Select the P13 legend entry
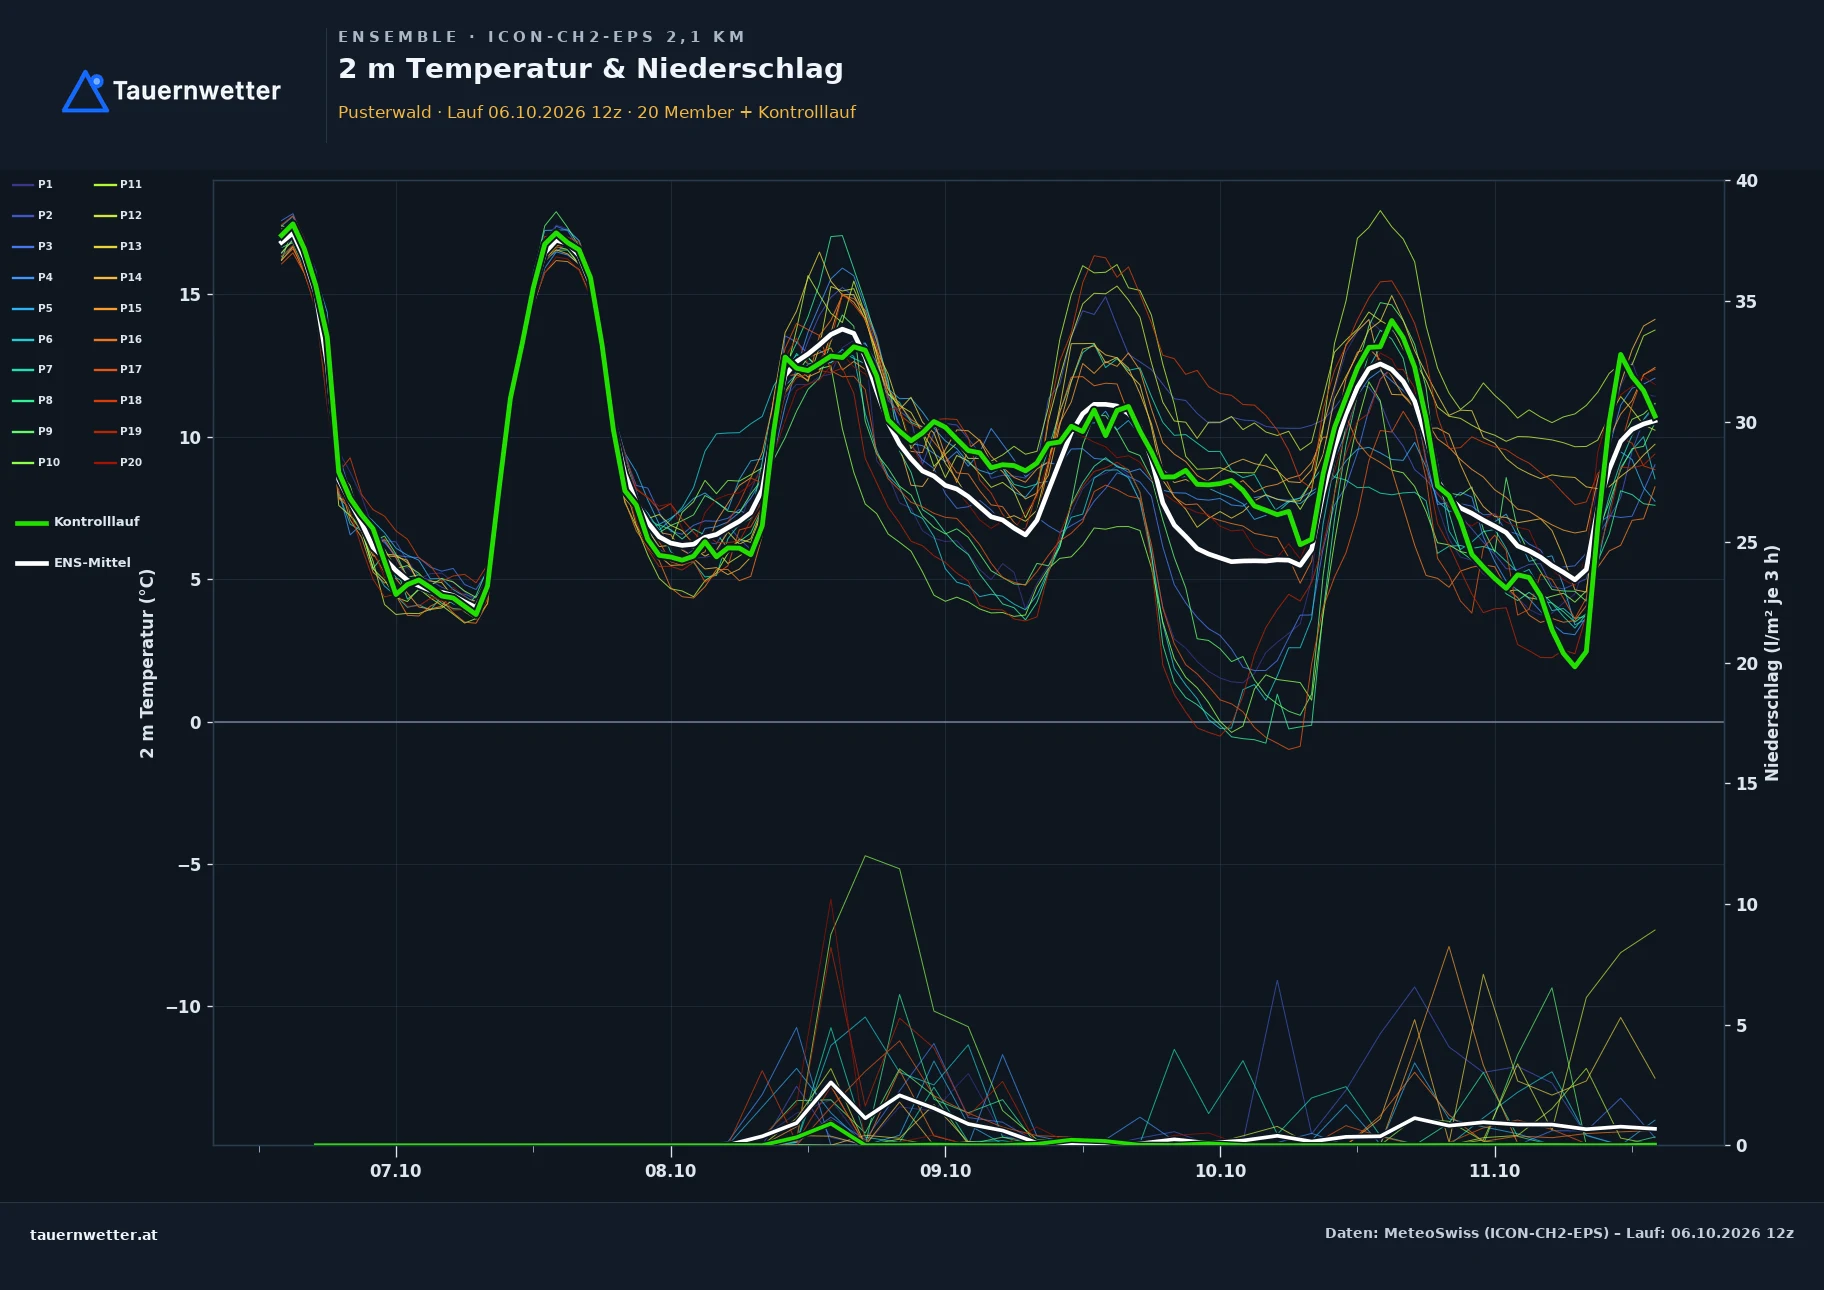 point(118,246)
